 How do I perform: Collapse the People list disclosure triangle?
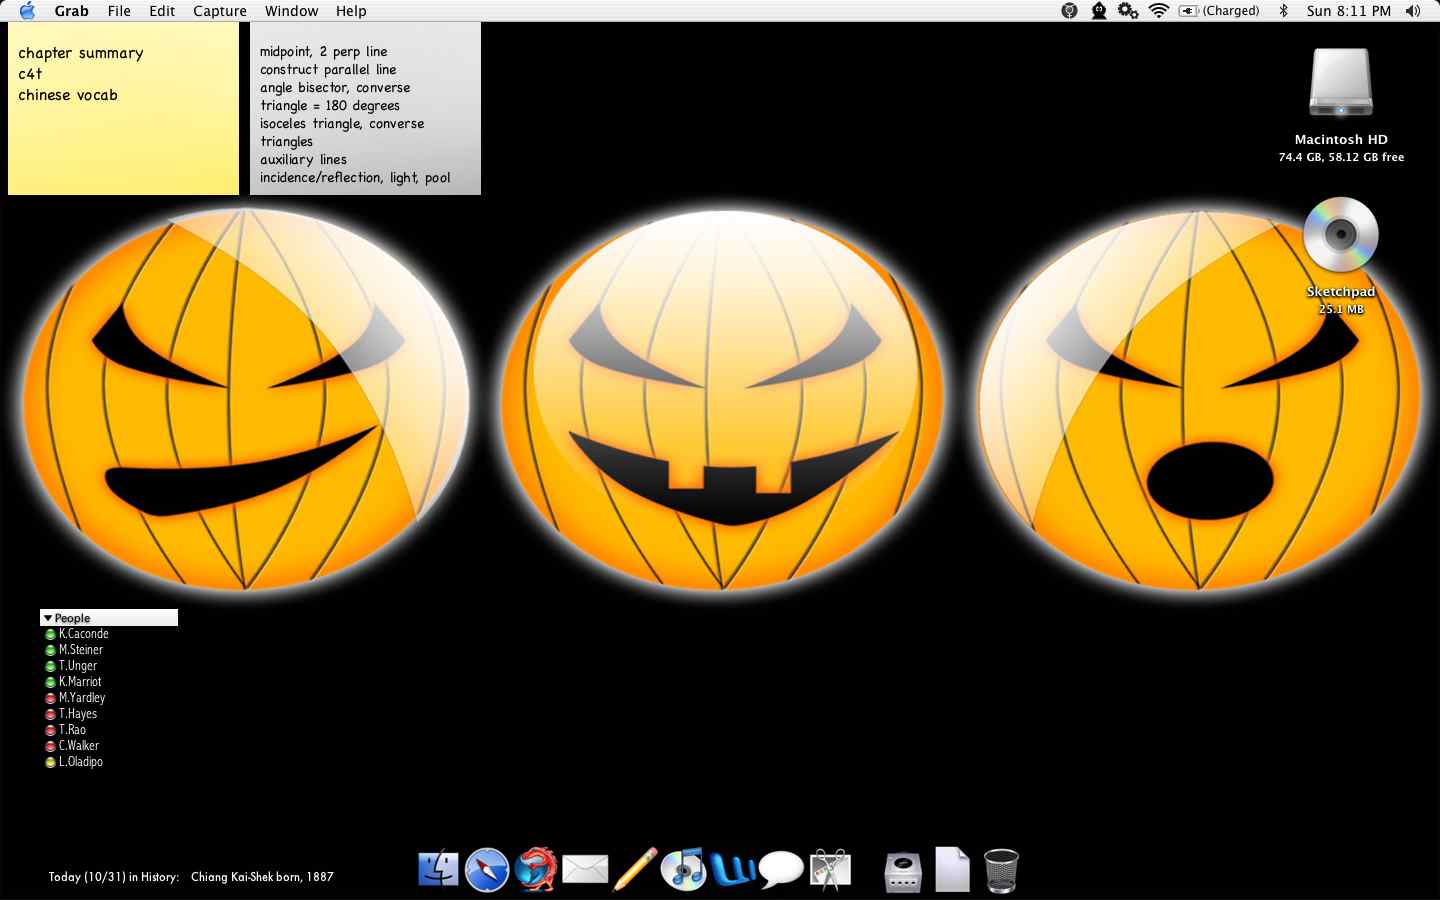(47, 618)
